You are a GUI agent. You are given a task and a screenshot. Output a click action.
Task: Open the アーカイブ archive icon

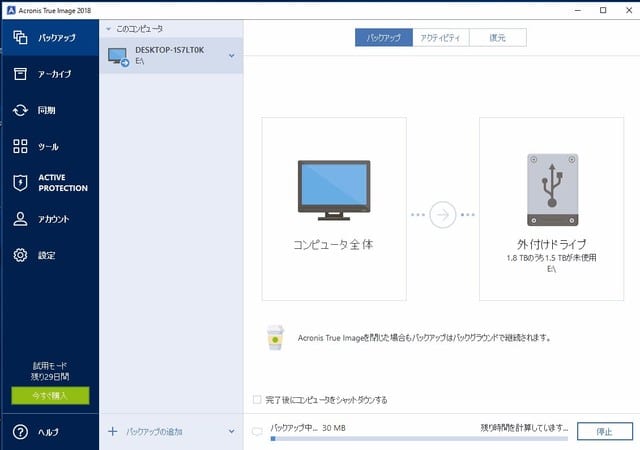click(x=20, y=74)
